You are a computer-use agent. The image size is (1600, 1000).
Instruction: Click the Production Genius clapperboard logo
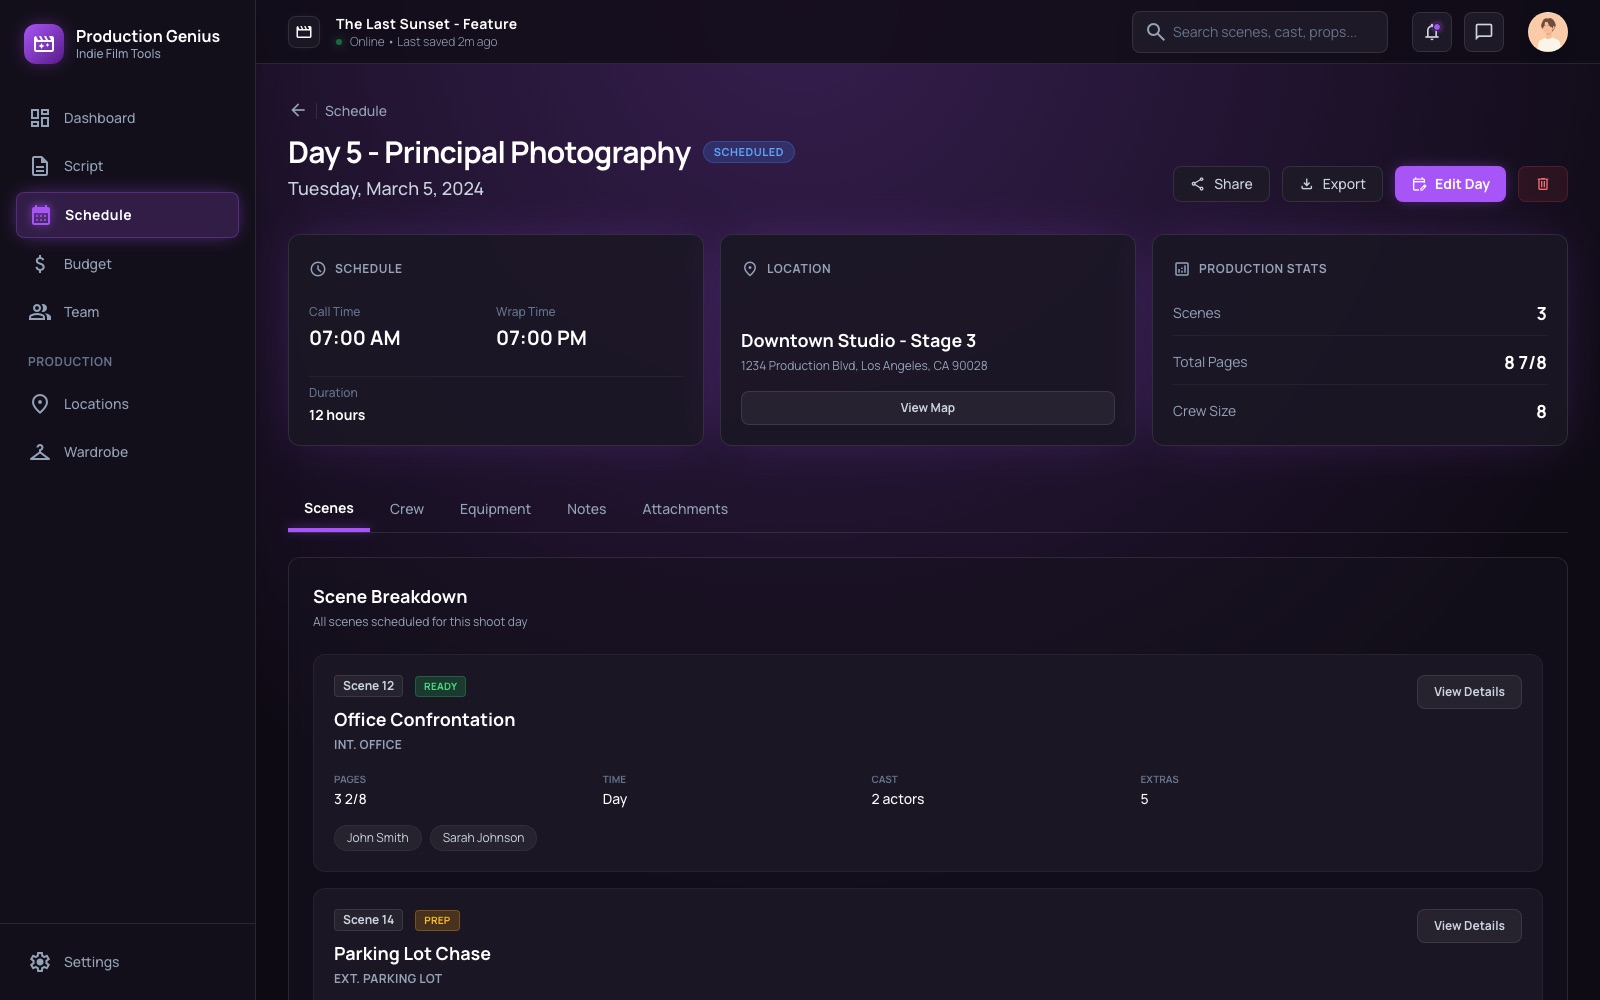click(43, 44)
